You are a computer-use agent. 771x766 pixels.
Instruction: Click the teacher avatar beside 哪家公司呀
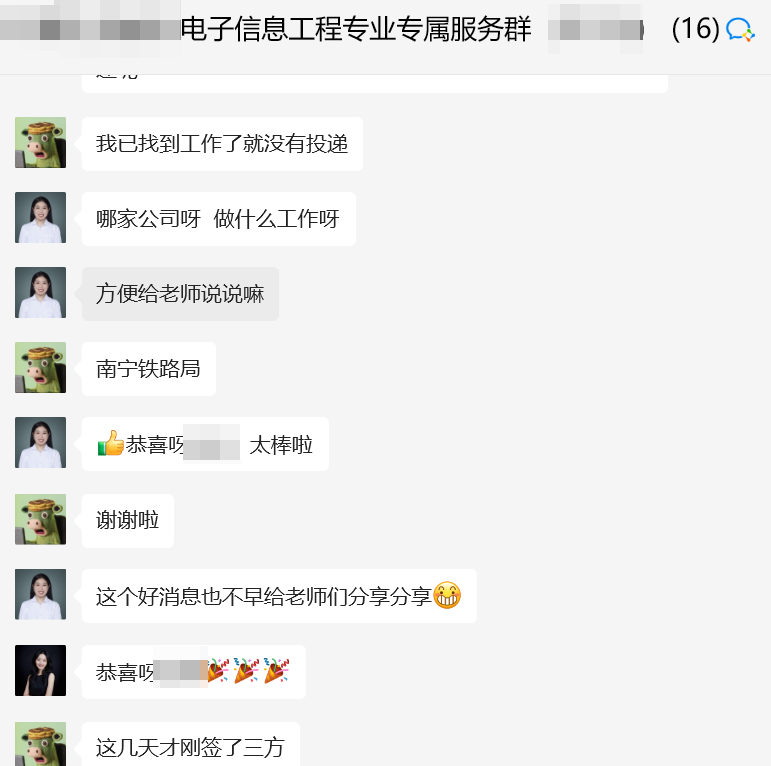pos(40,217)
